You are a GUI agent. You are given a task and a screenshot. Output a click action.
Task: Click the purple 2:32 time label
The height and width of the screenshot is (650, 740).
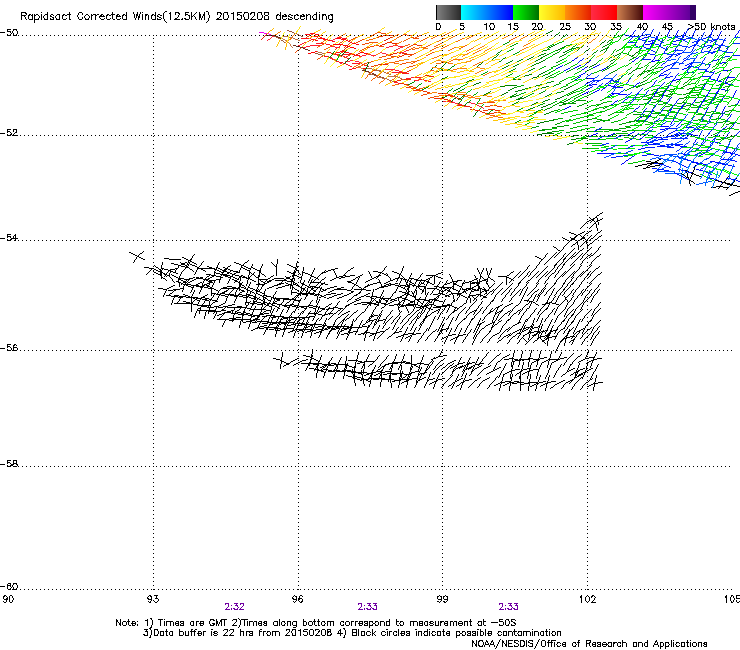tap(235, 607)
